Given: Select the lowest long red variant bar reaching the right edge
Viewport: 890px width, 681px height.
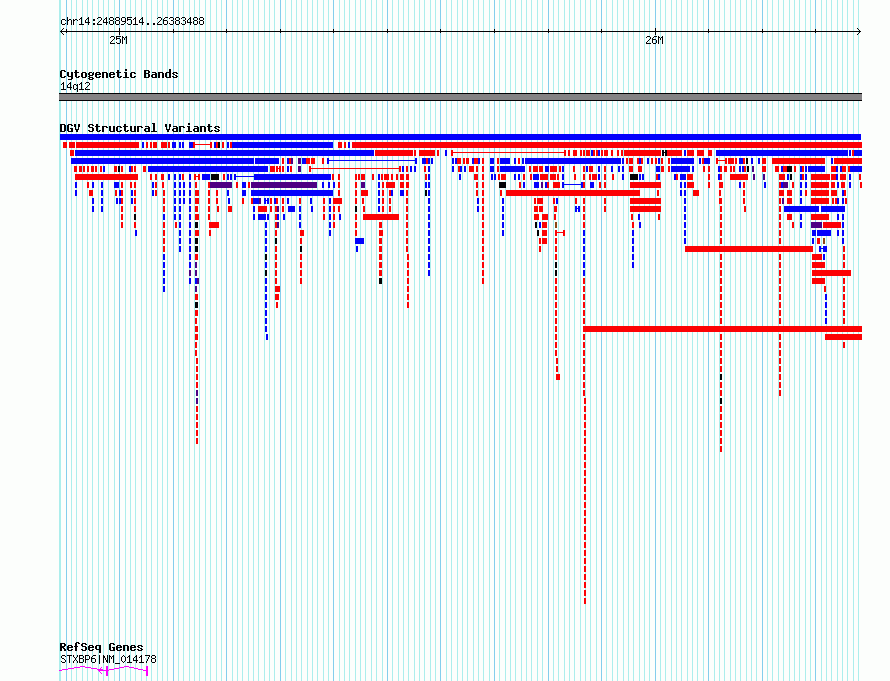Looking at the screenshot, I should click(723, 329).
